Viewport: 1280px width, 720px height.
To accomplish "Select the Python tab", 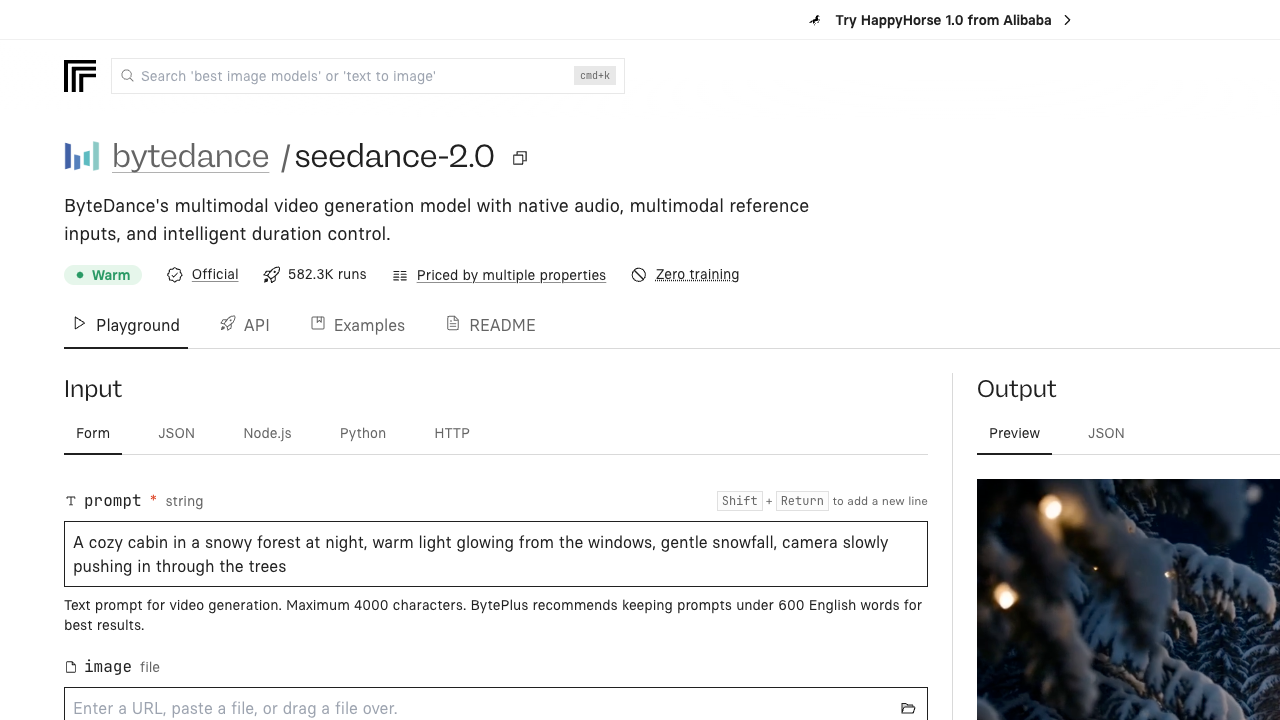I will pos(363,433).
